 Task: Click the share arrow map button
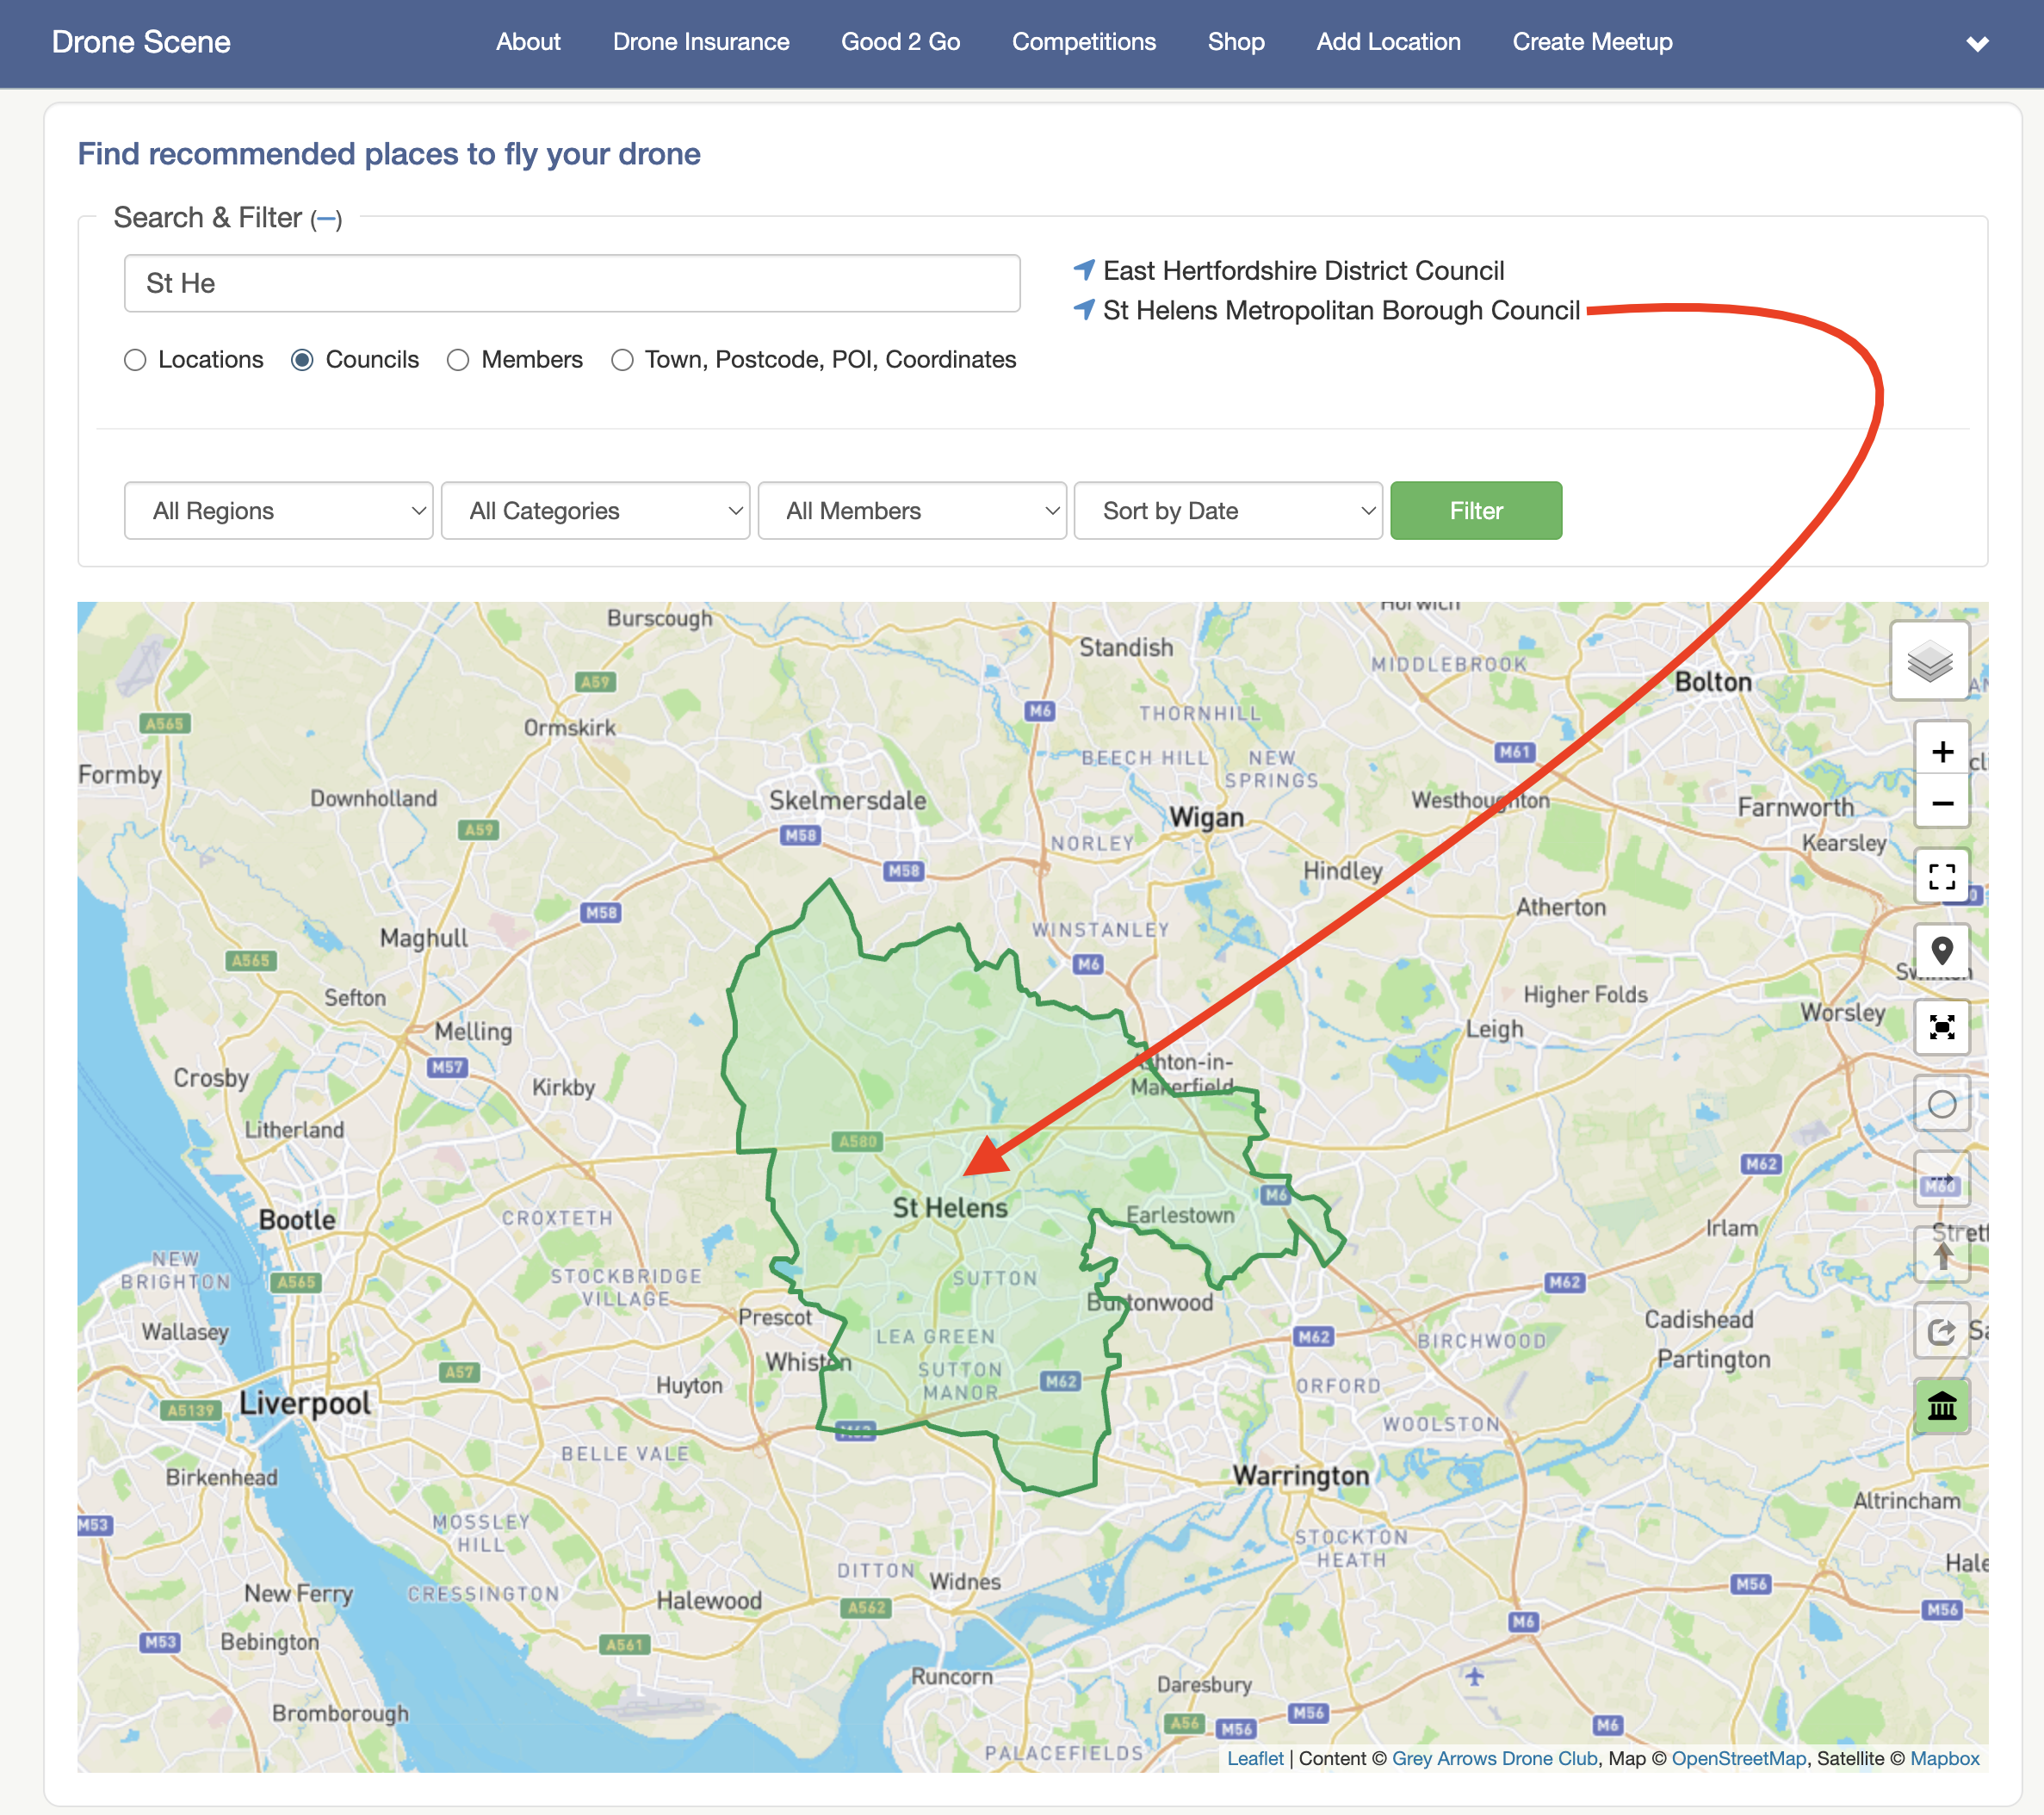[x=1941, y=1331]
